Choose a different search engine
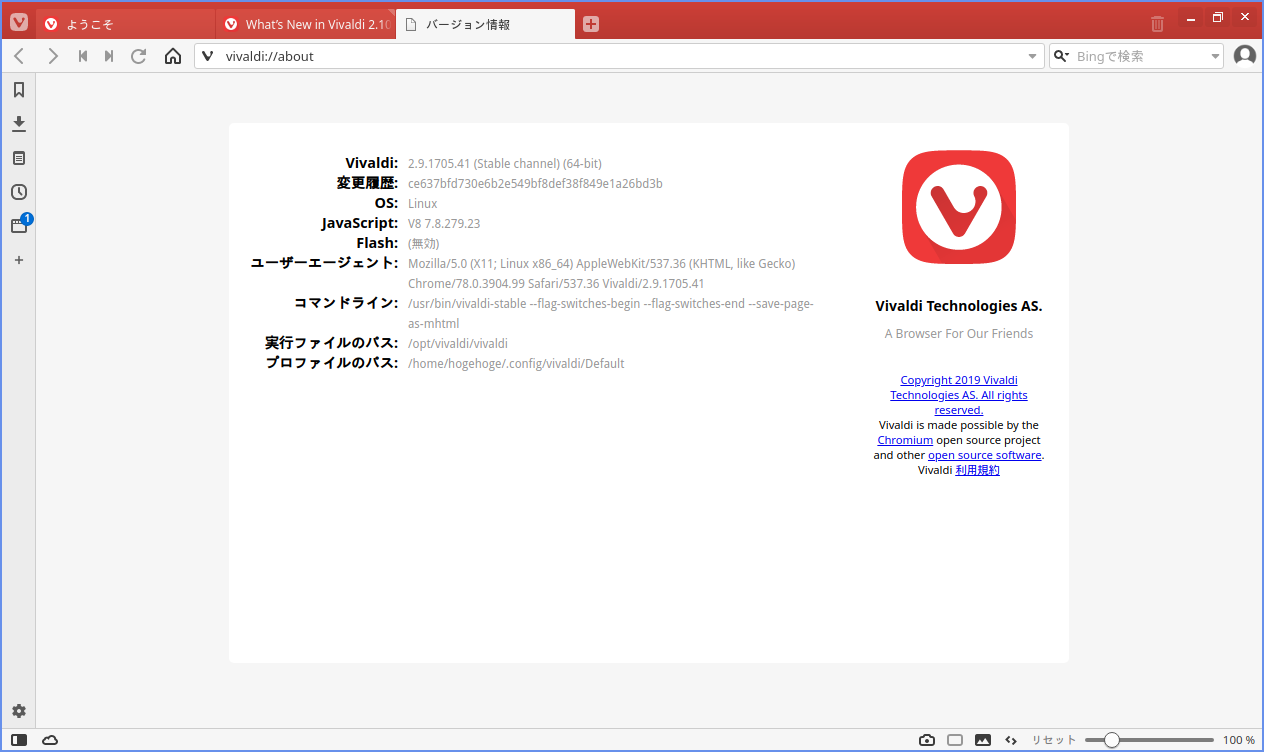 pyautogui.click(x=1062, y=56)
